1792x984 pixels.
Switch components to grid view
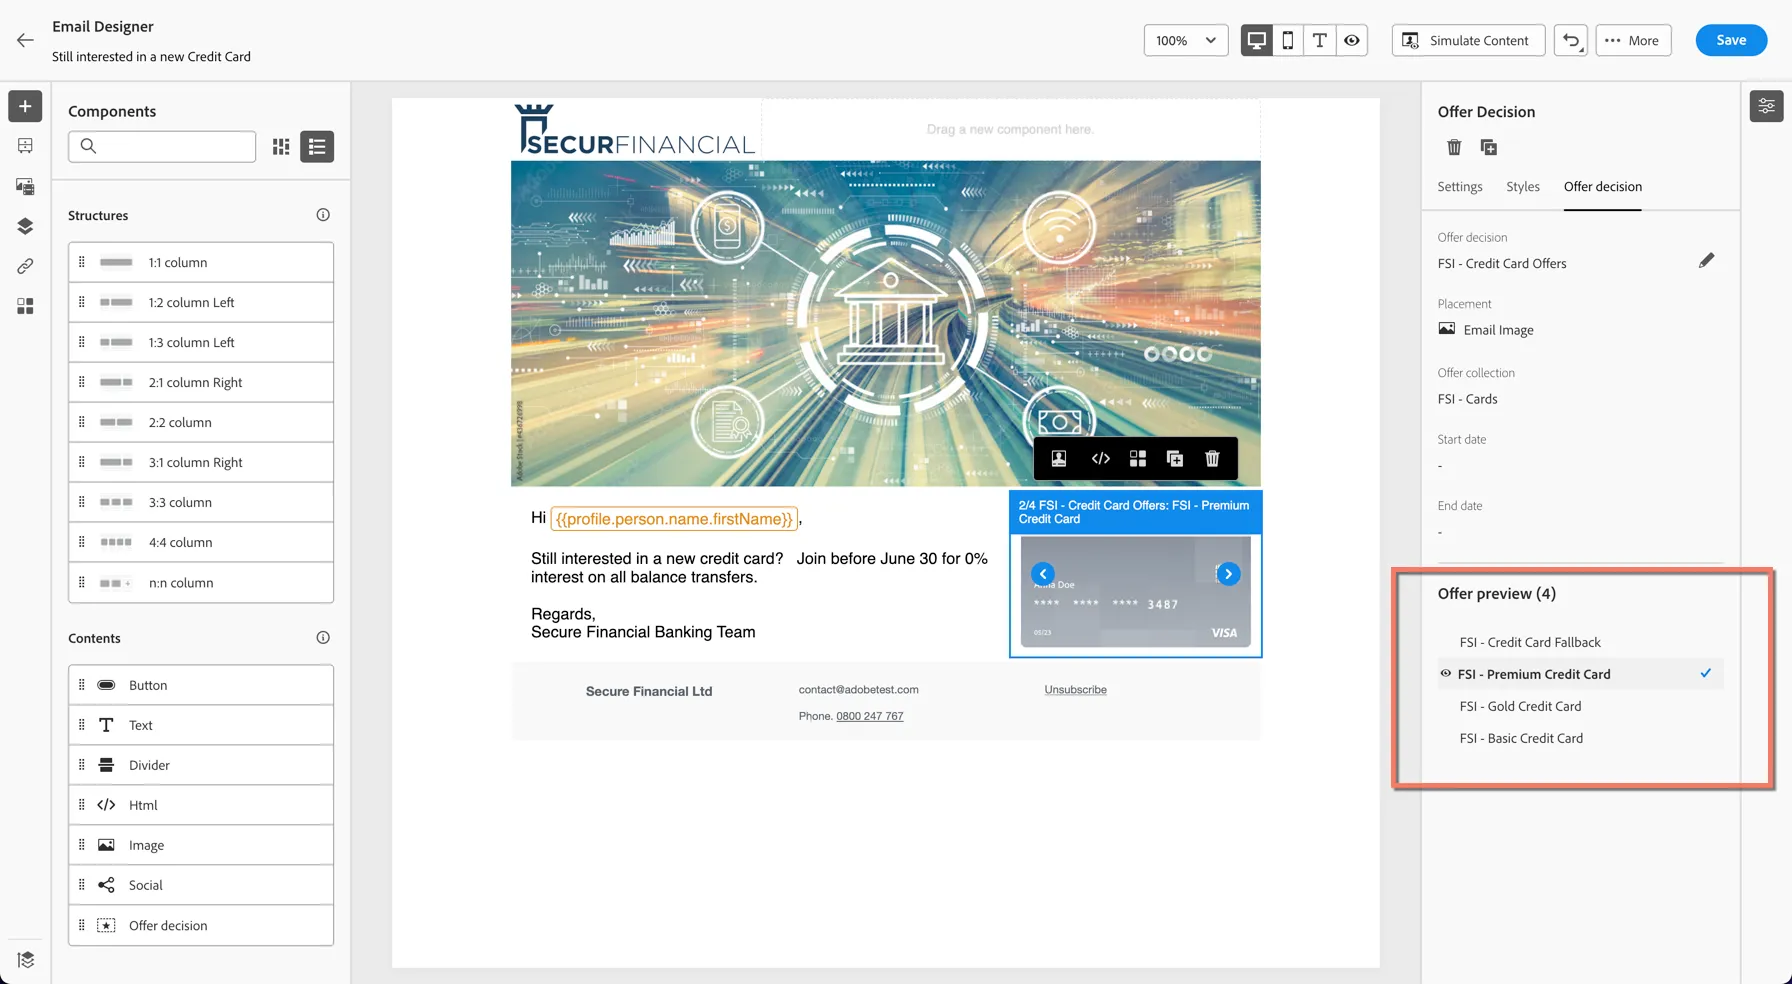click(281, 147)
